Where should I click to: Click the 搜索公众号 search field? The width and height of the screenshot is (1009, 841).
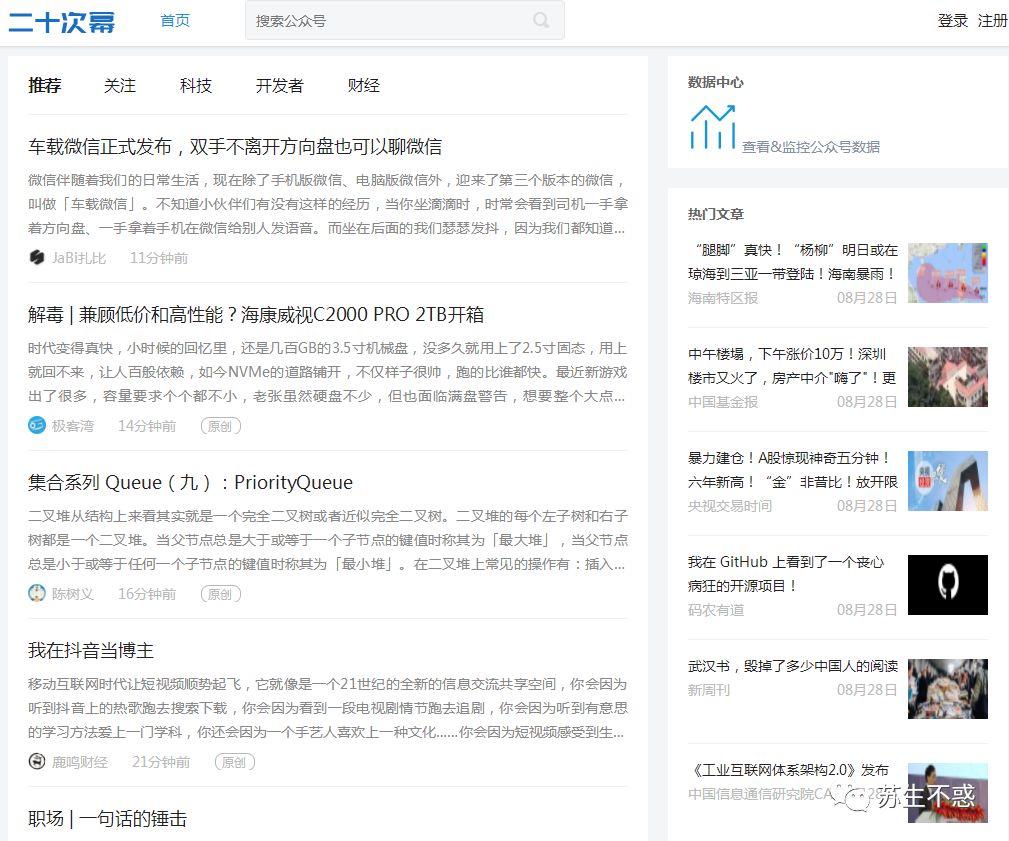coord(405,21)
